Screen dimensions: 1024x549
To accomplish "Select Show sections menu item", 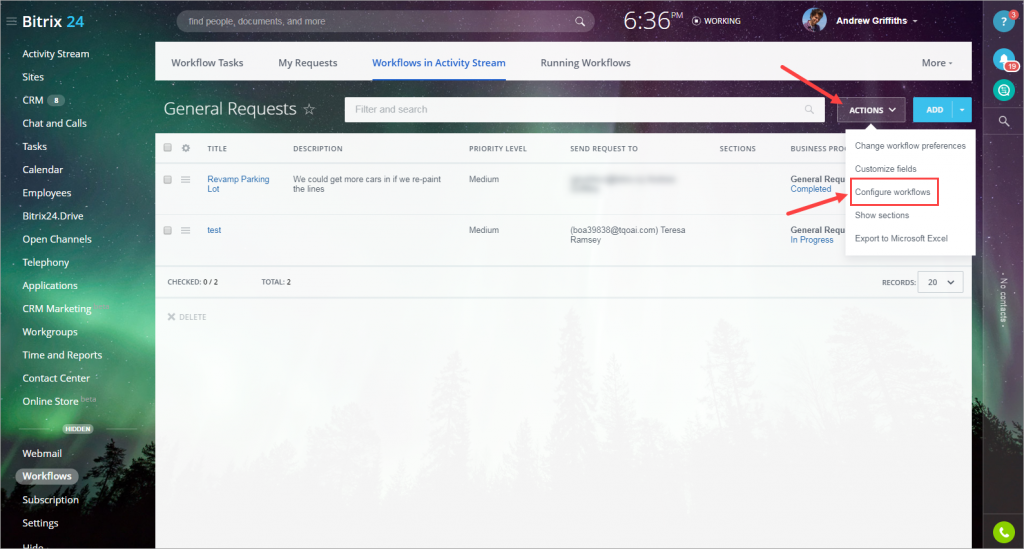I will tap(882, 215).
